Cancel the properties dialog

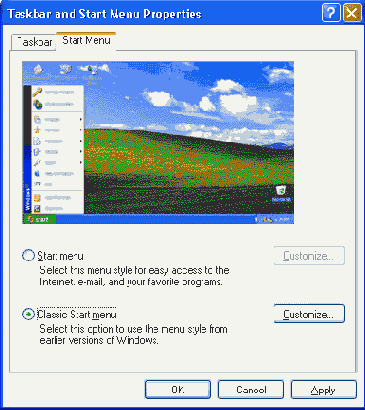click(x=251, y=389)
